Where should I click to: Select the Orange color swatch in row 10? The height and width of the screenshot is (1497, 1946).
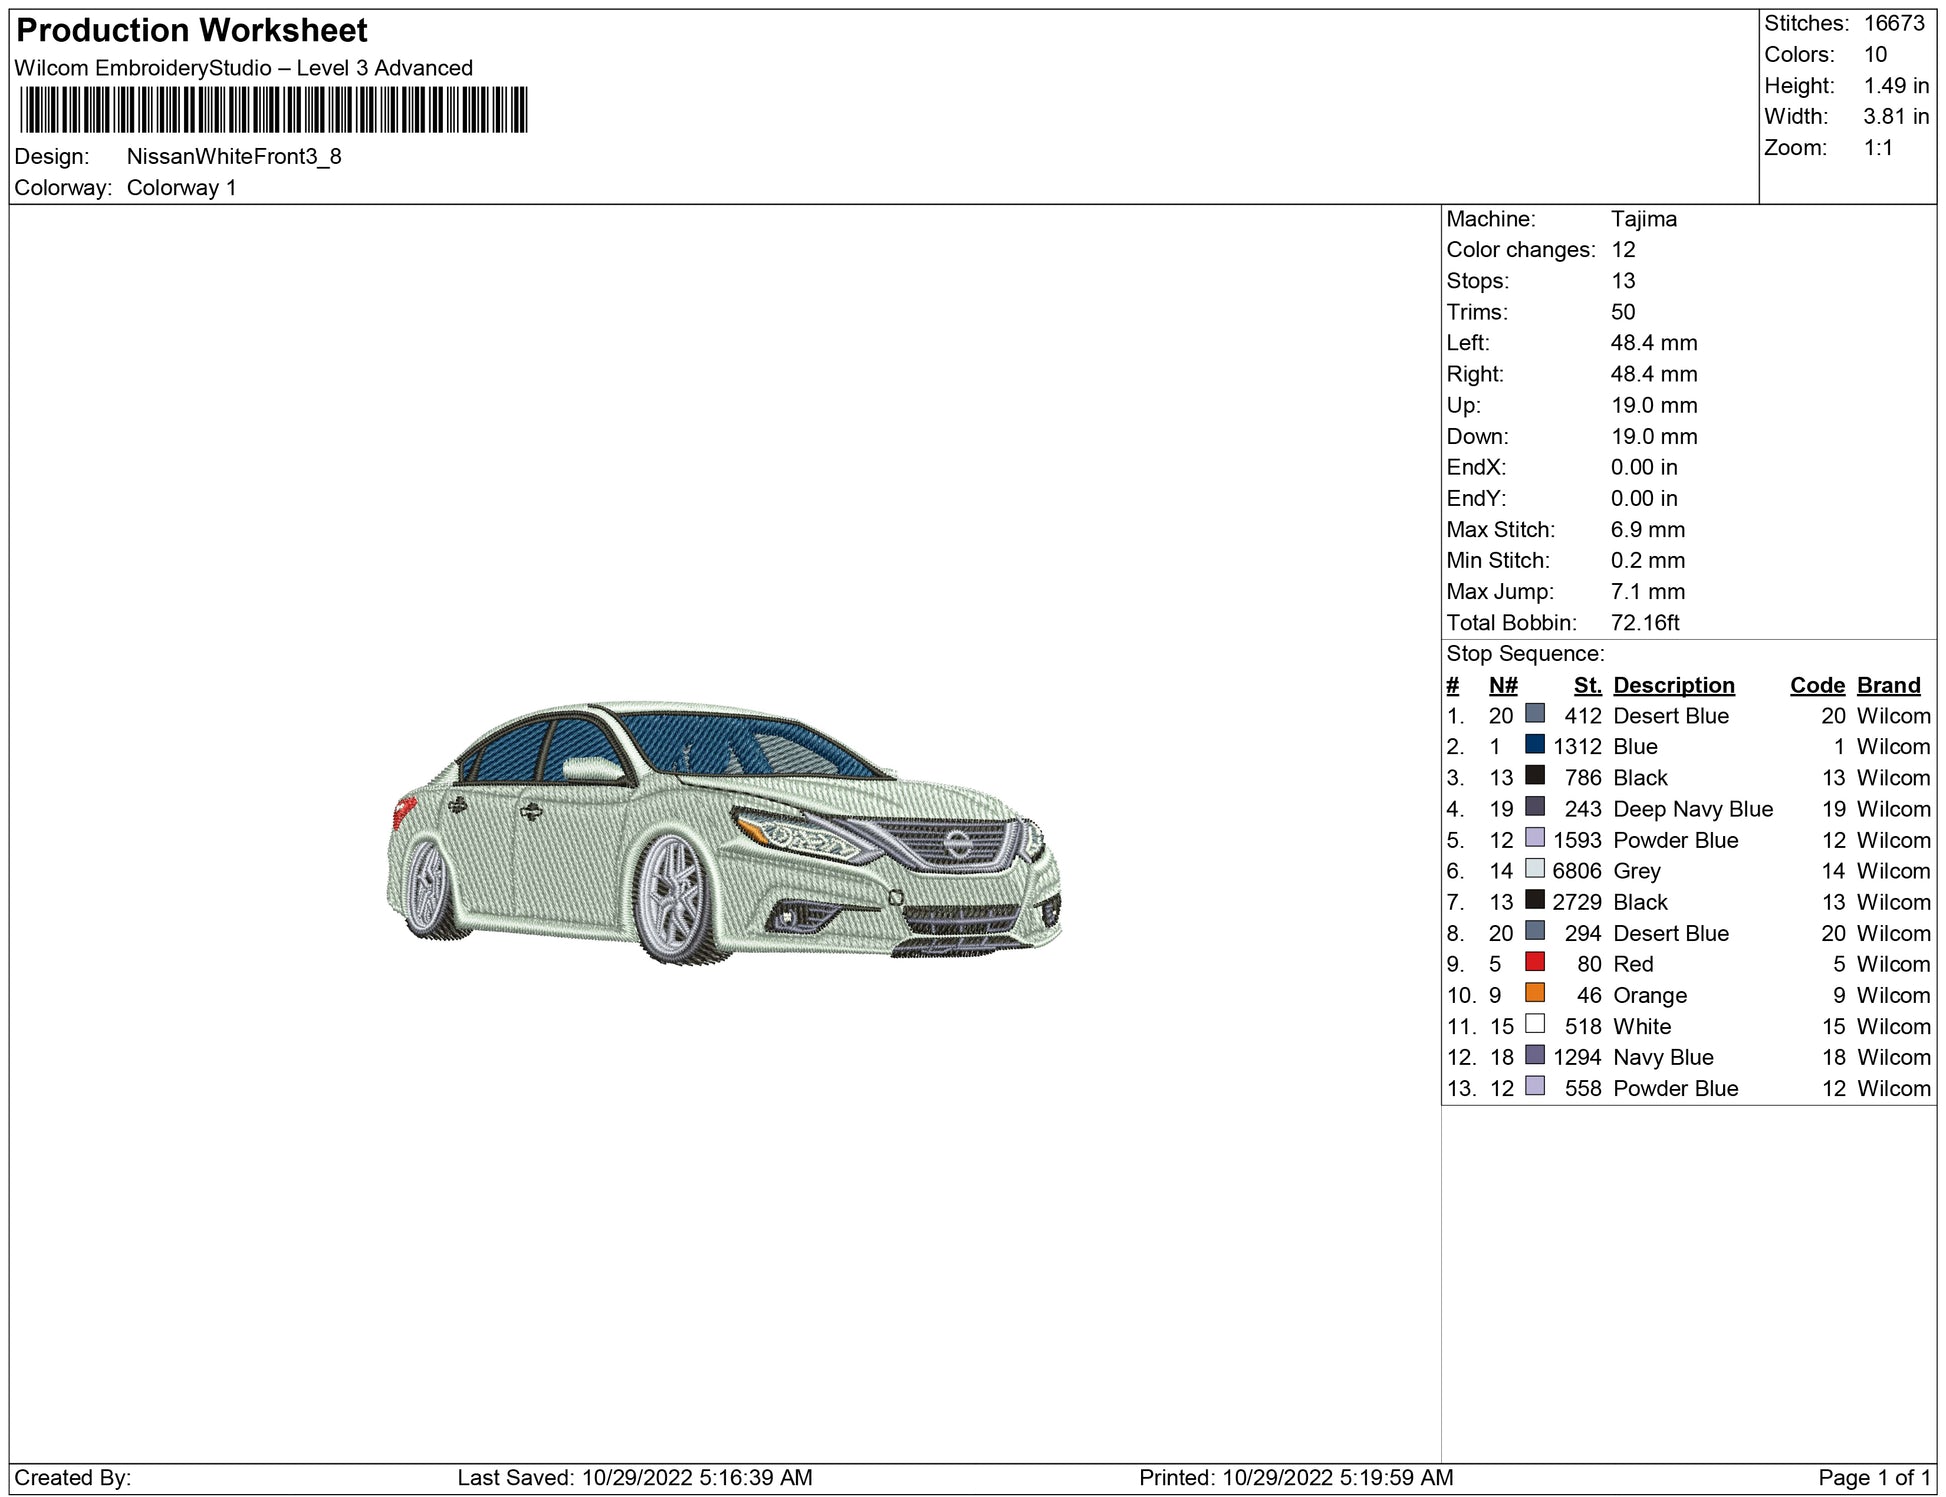(1534, 993)
